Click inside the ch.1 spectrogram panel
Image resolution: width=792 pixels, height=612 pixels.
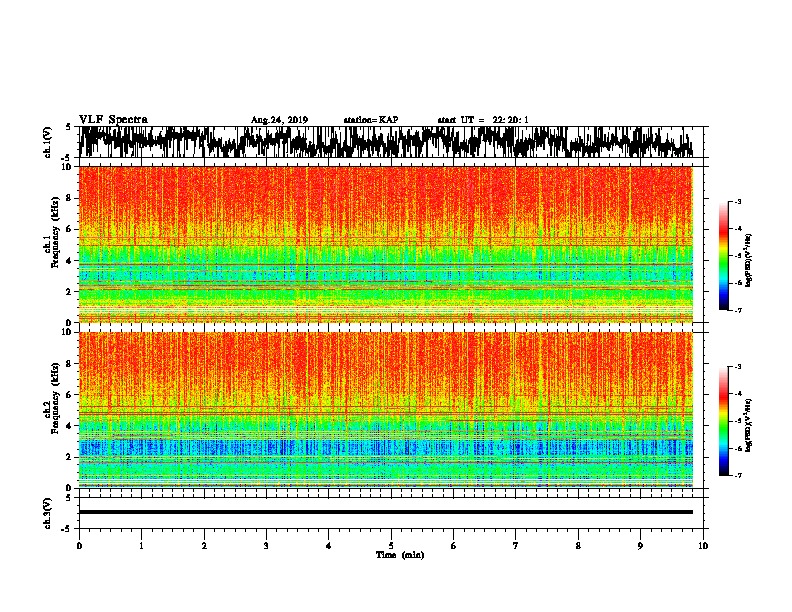click(386, 244)
